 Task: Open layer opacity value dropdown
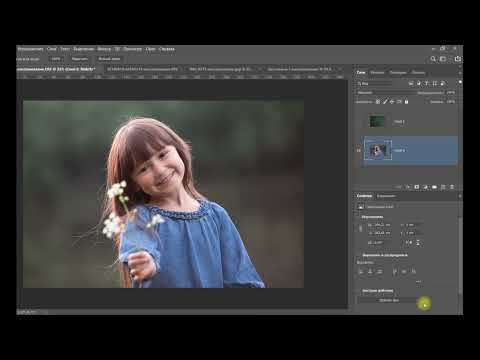pos(451,93)
